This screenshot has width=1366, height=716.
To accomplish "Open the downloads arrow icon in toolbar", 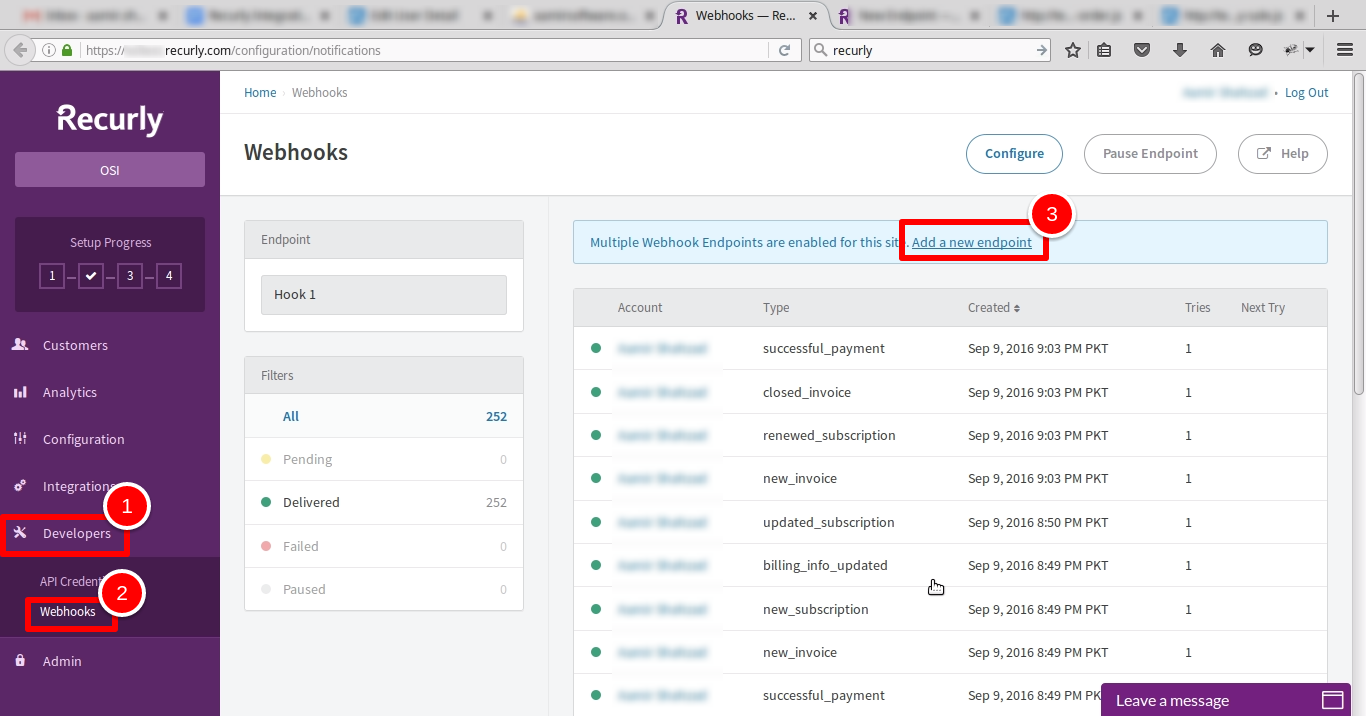I will click(1180, 50).
